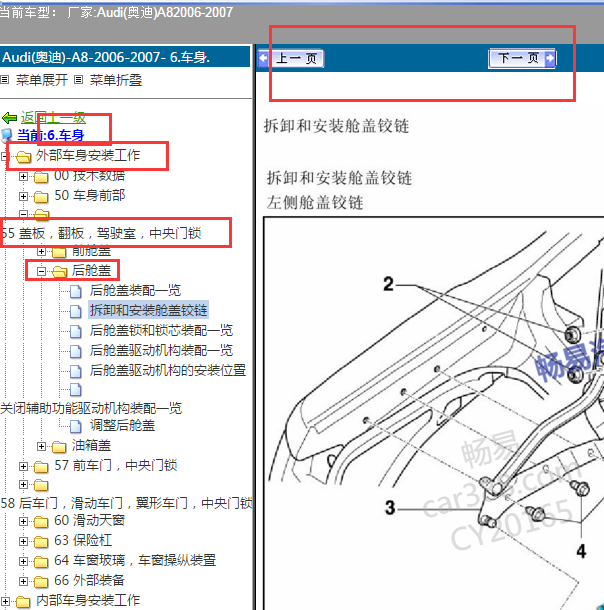Select 内部车身安装工作 in tree
The height and width of the screenshot is (610, 604).
[88, 600]
